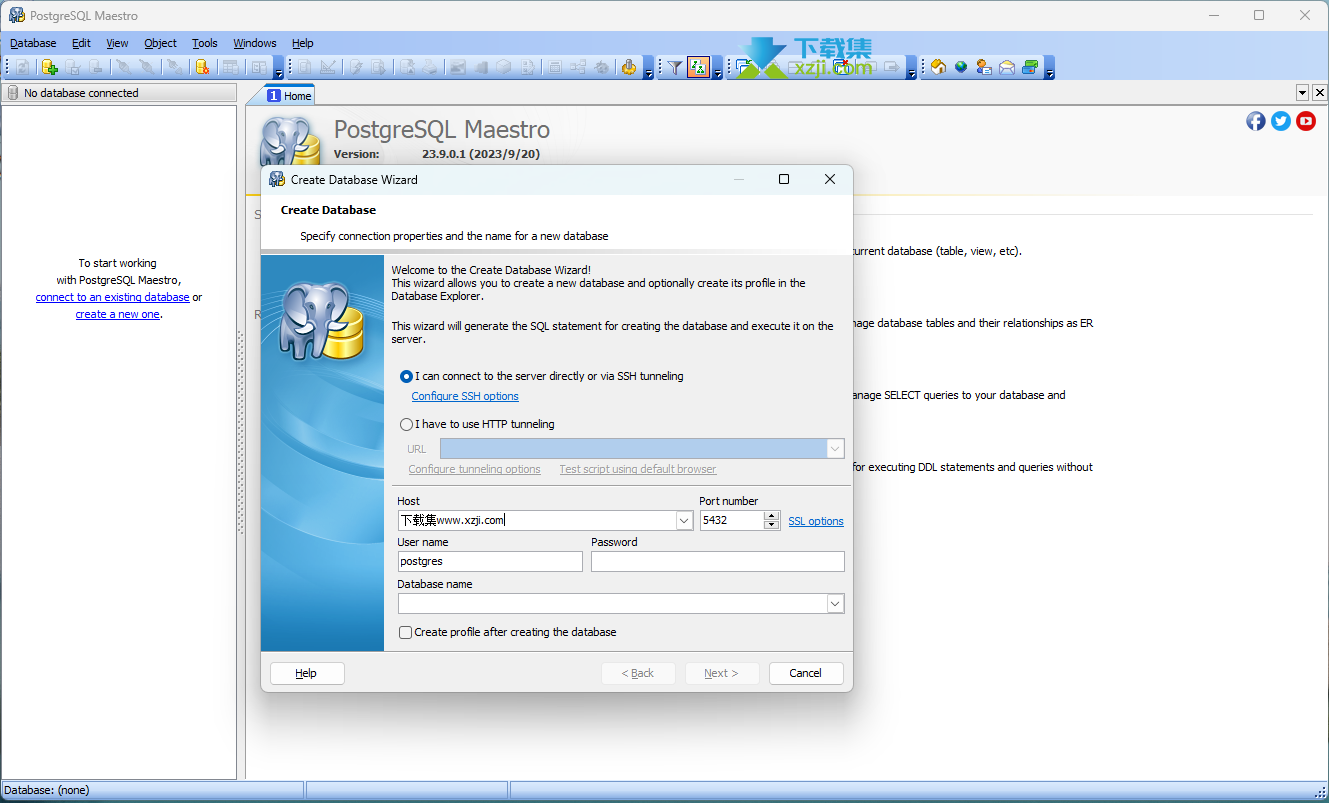Click the person with card toolbar icon

tap(984, 67)
